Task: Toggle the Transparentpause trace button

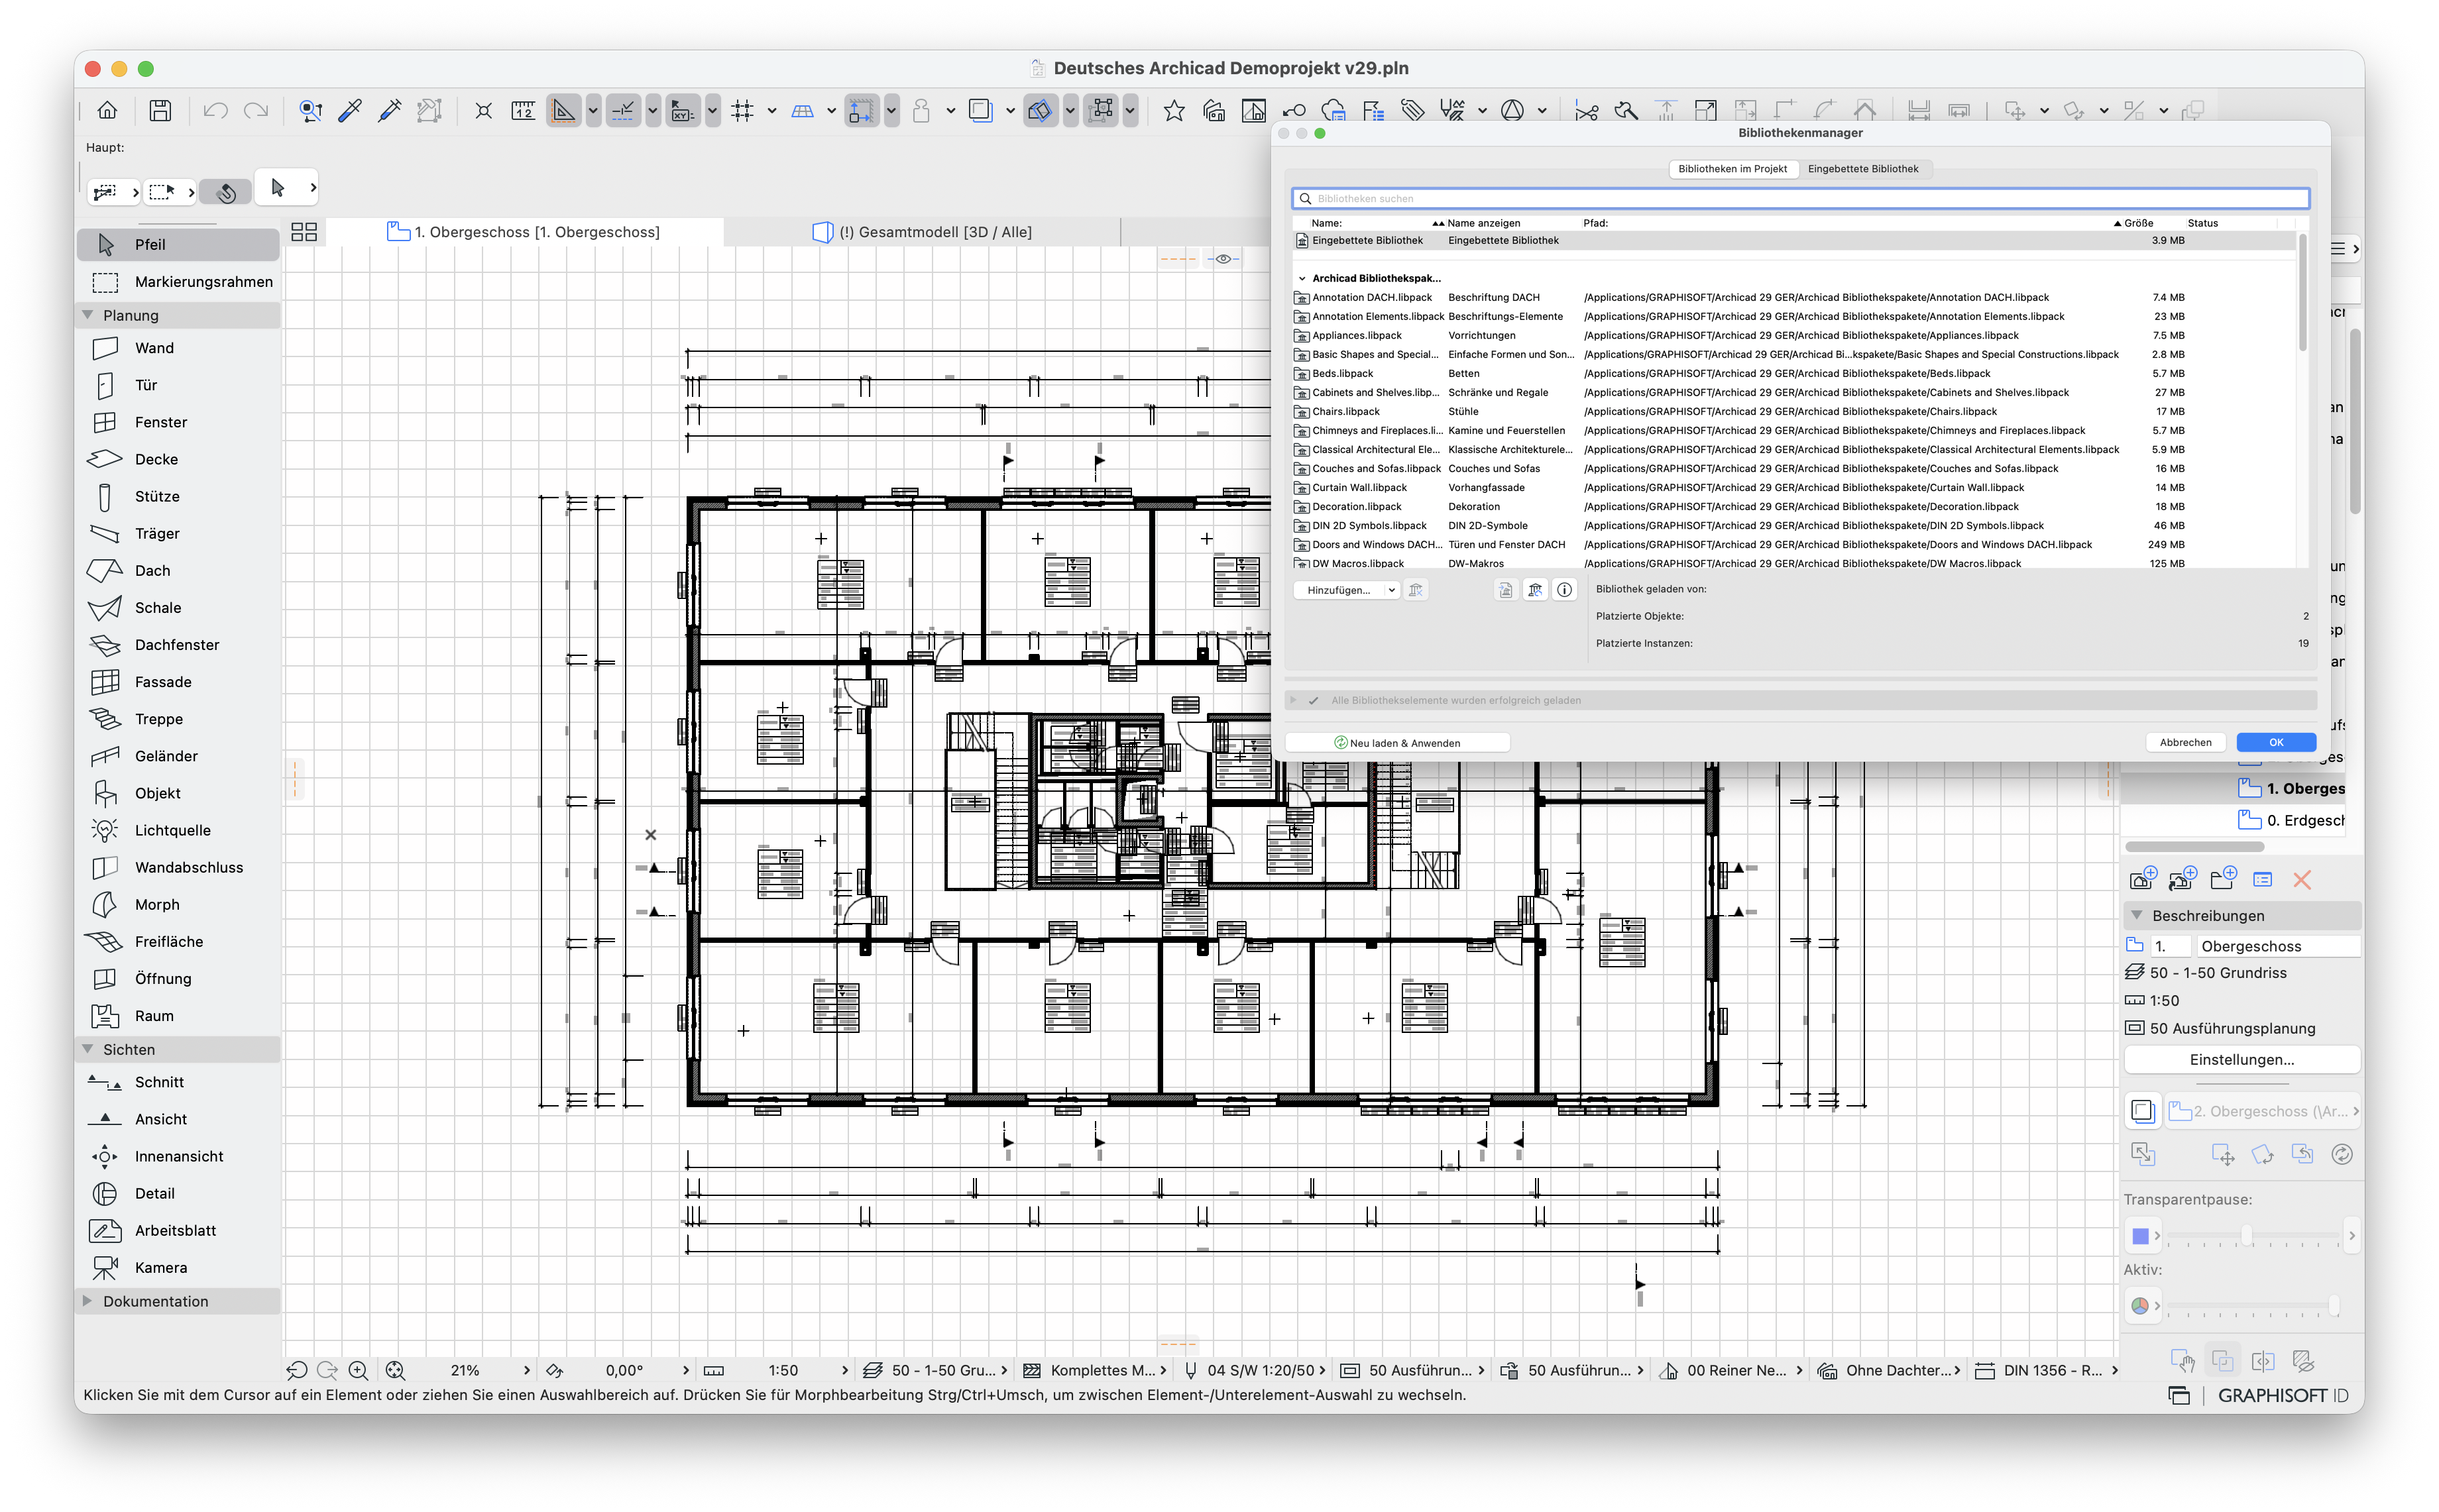Action: (x=2142, y=1111)
